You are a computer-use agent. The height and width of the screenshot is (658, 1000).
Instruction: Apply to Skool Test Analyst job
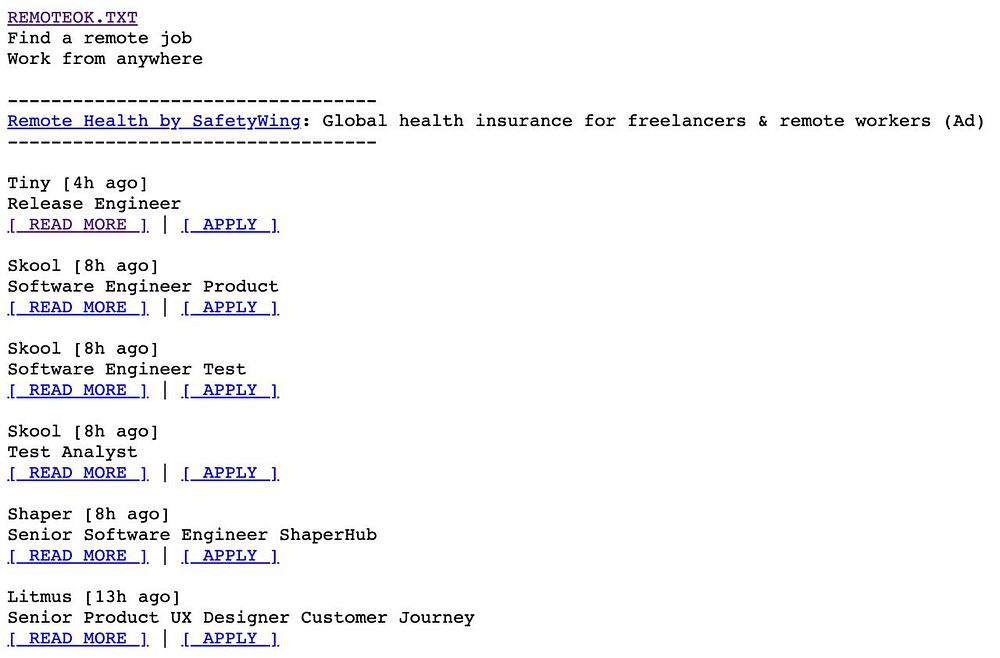tap(230, 473)
